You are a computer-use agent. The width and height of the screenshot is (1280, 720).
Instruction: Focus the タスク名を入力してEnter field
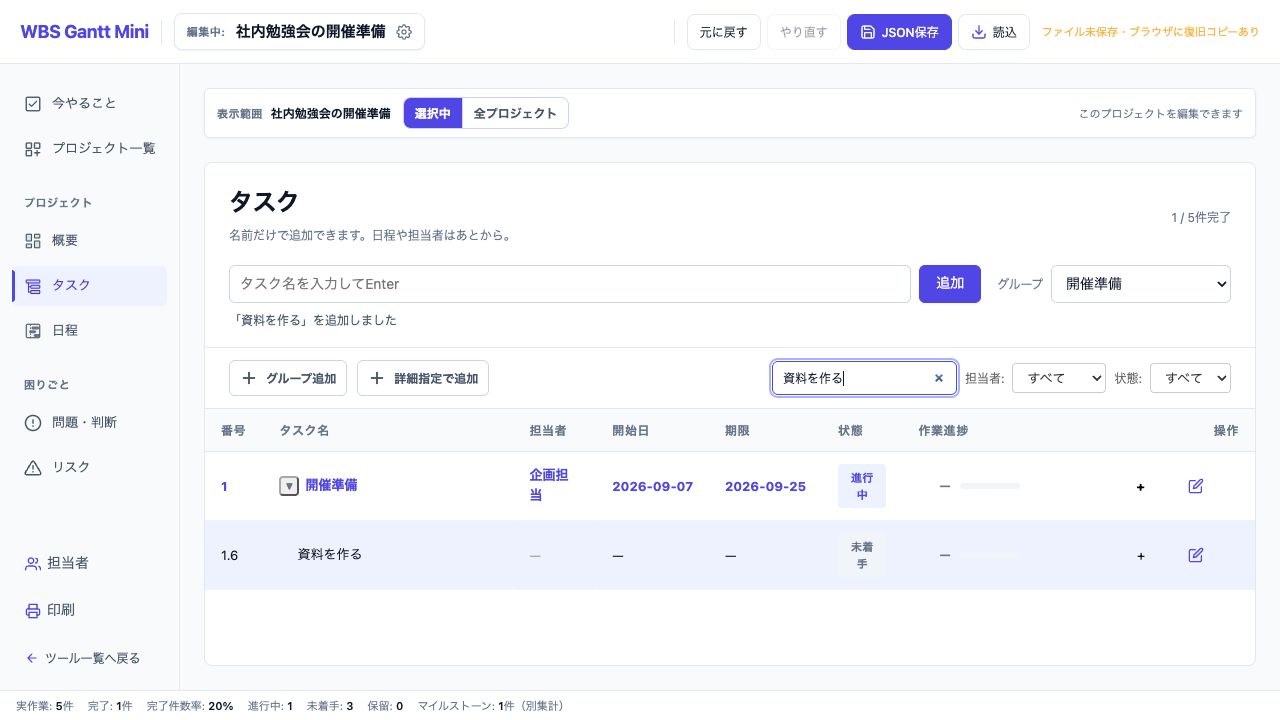point(570,284)
